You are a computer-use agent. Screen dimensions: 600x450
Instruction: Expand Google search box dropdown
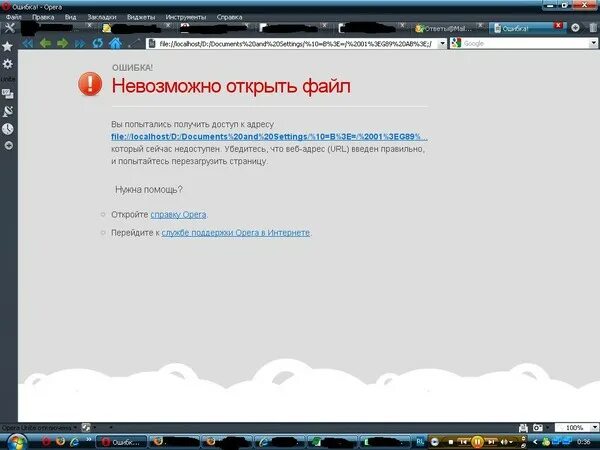click(593, 43)
